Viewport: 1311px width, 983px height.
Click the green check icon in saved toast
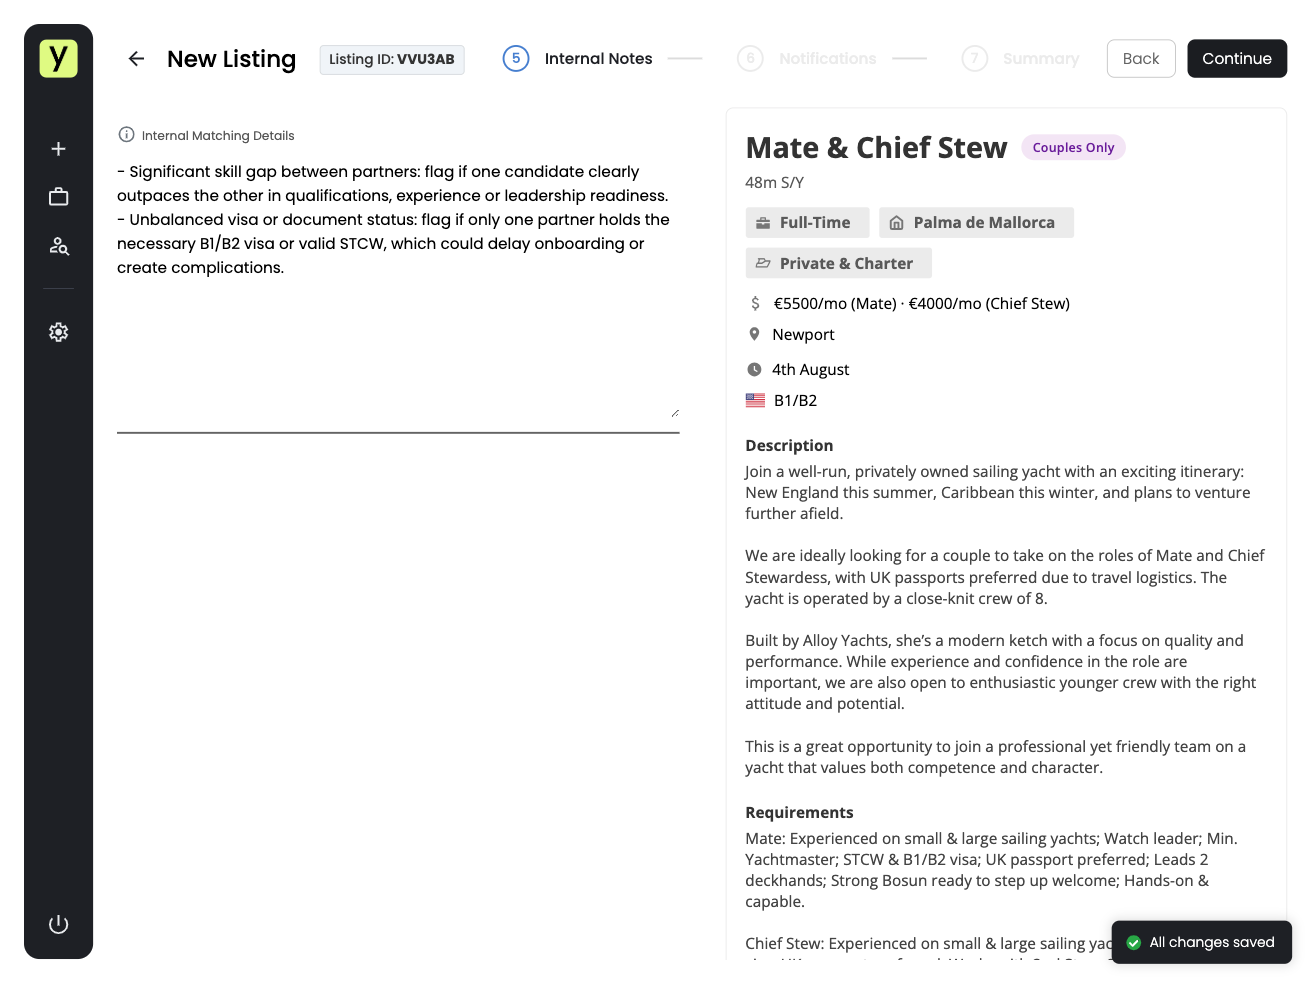coord(1133,942)
